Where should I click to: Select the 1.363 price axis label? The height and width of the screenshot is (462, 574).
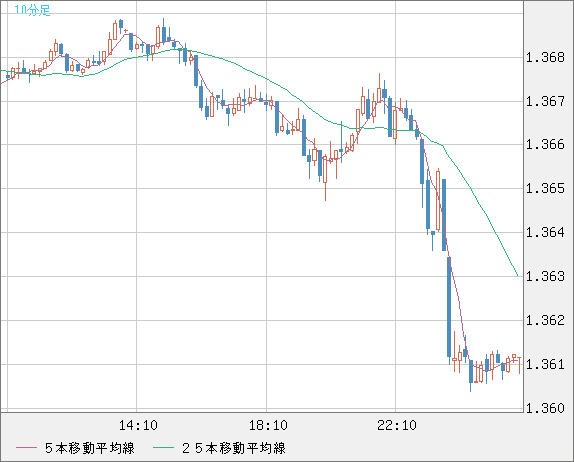(545, 276)
